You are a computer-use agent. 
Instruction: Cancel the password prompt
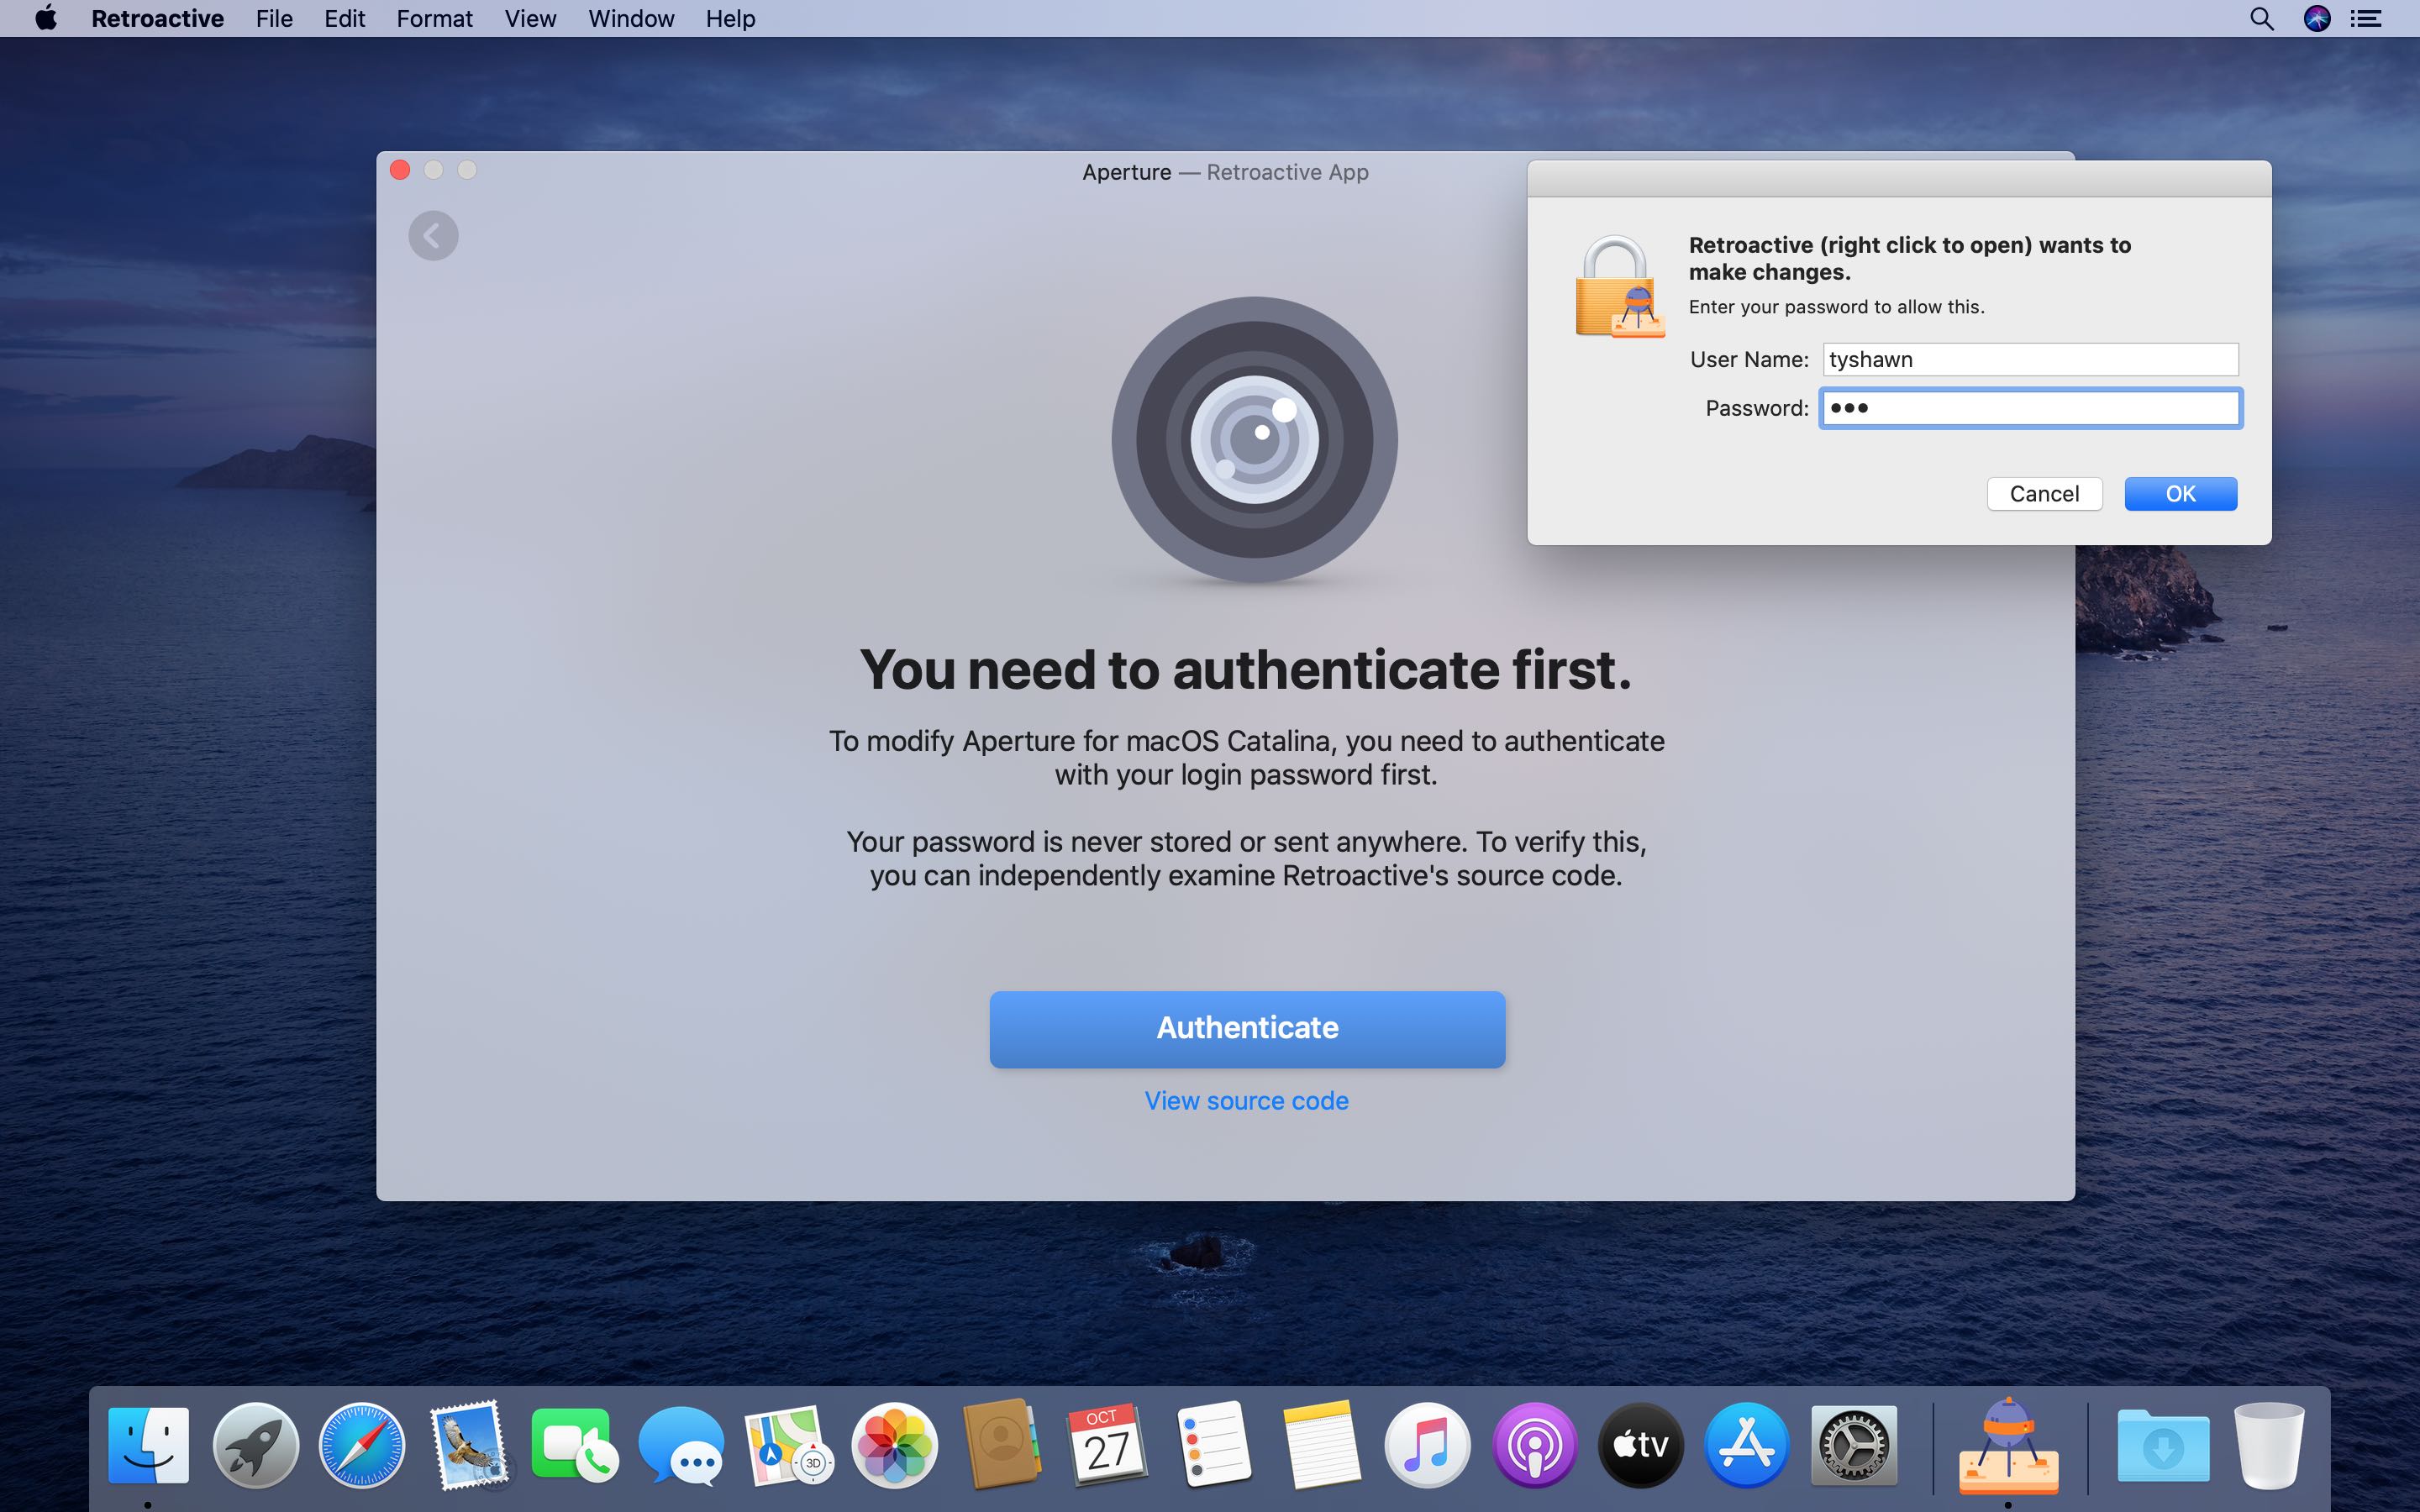2044,494
